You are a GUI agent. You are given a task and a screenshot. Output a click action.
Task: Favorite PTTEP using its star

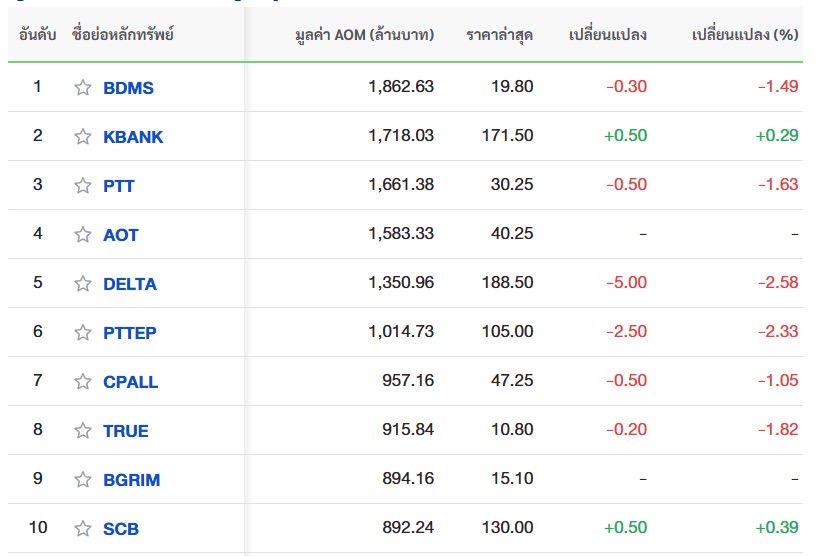pos(83,332)
